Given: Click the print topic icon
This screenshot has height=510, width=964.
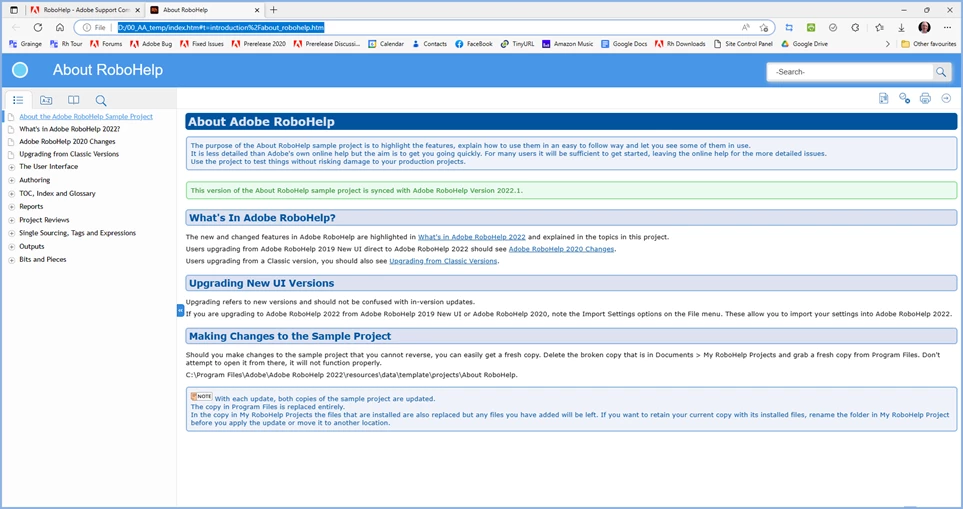Looking at the screenshot, I should [925, 98].
